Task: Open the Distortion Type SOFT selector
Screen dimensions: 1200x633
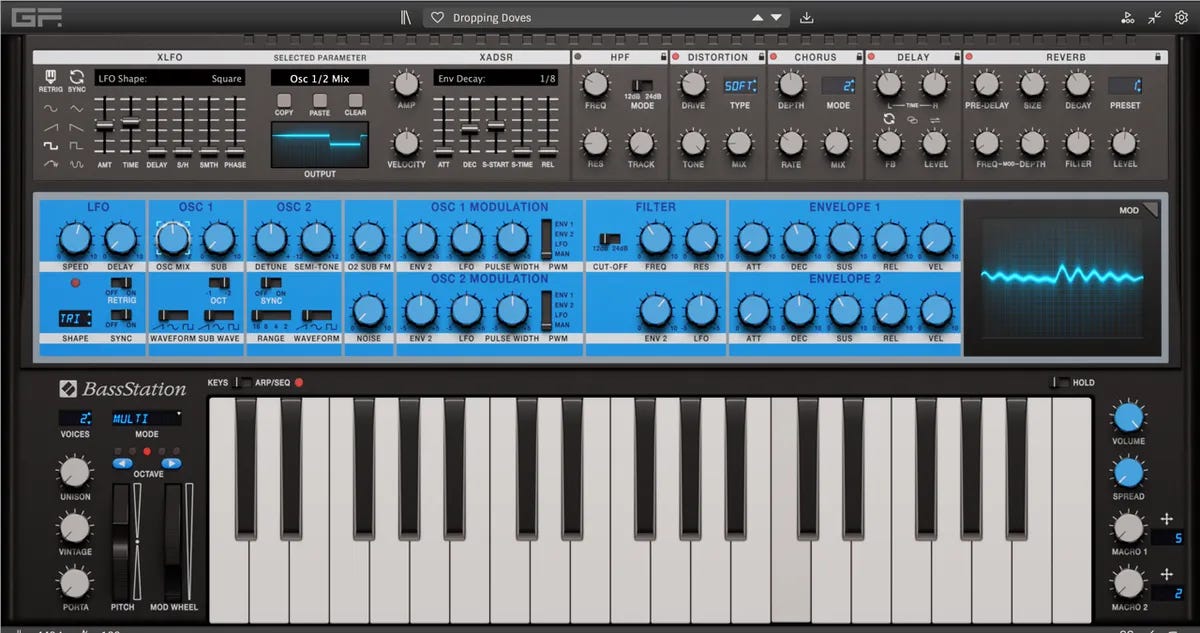Action: point(741,86)
